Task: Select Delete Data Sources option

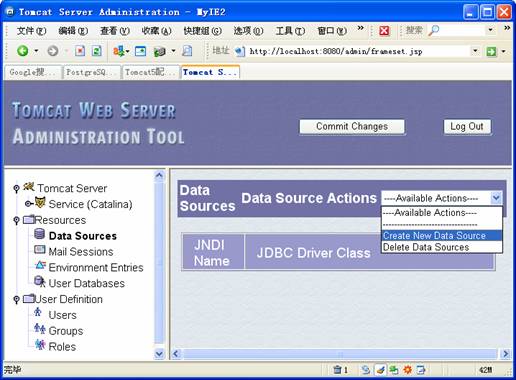Action: click(x=442, y=247)
